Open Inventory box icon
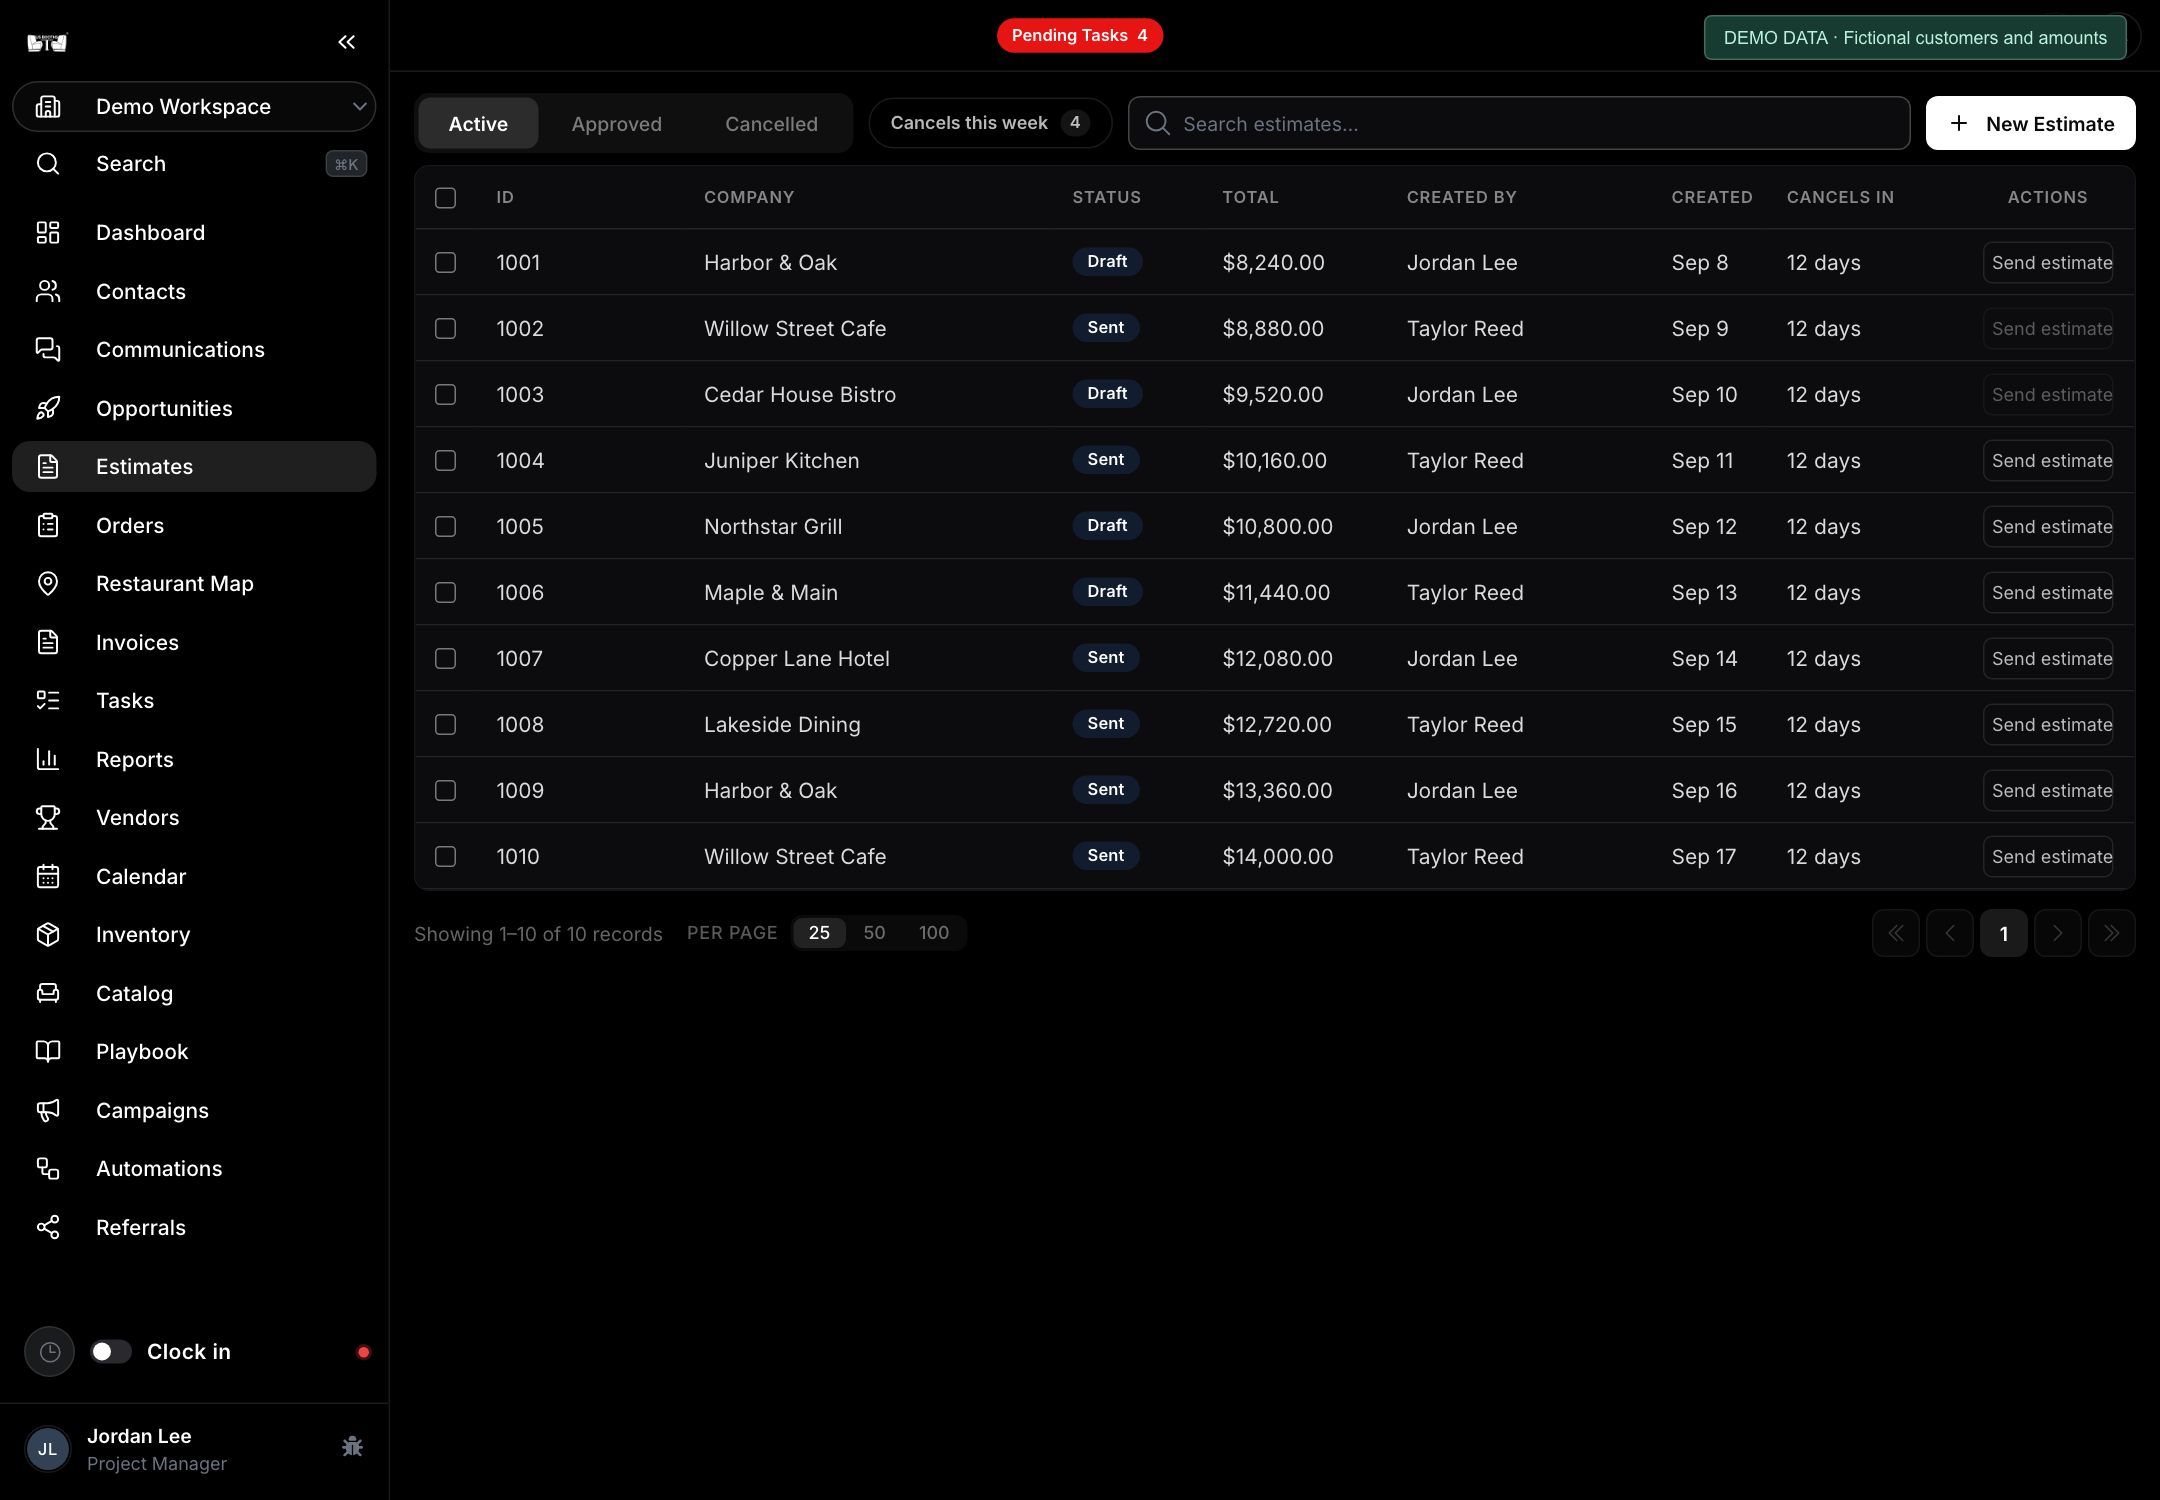The width and height of the screenshot is (2160, 1500). [x=48, y=935]
